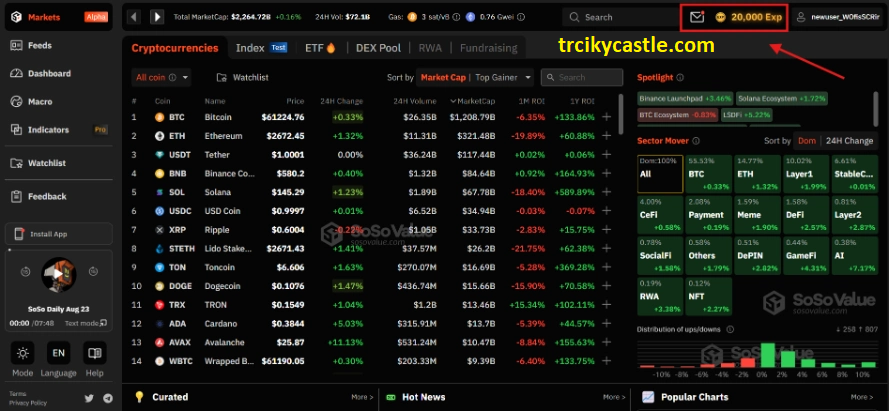Open More link beside Curated
The height and width of the screenshot is (411, 889).
click(x=362, y=397)
